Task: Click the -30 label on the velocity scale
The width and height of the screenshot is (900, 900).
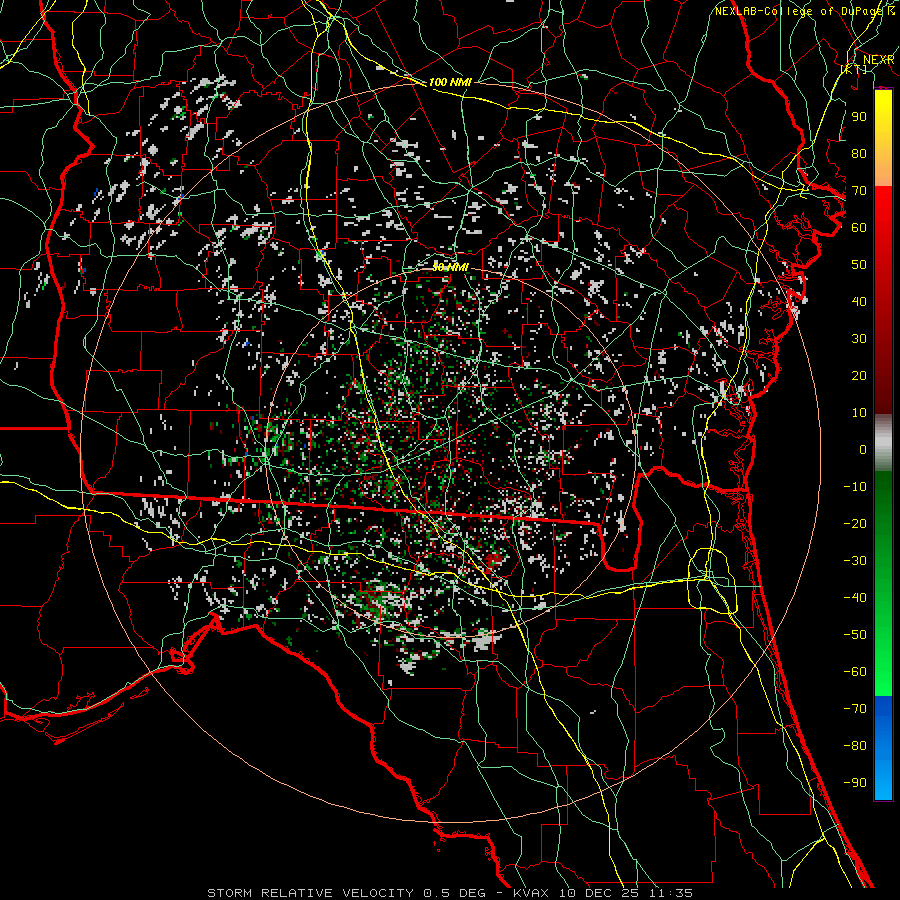Action: point(855,561)
